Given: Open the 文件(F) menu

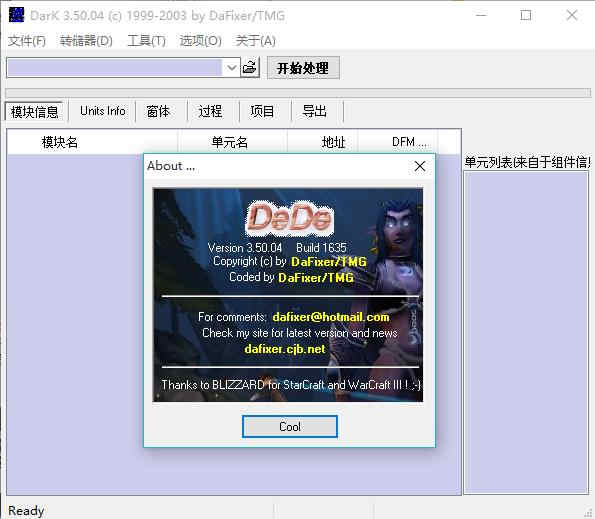Looking at the screenshot, I should [x=27, y=41].
